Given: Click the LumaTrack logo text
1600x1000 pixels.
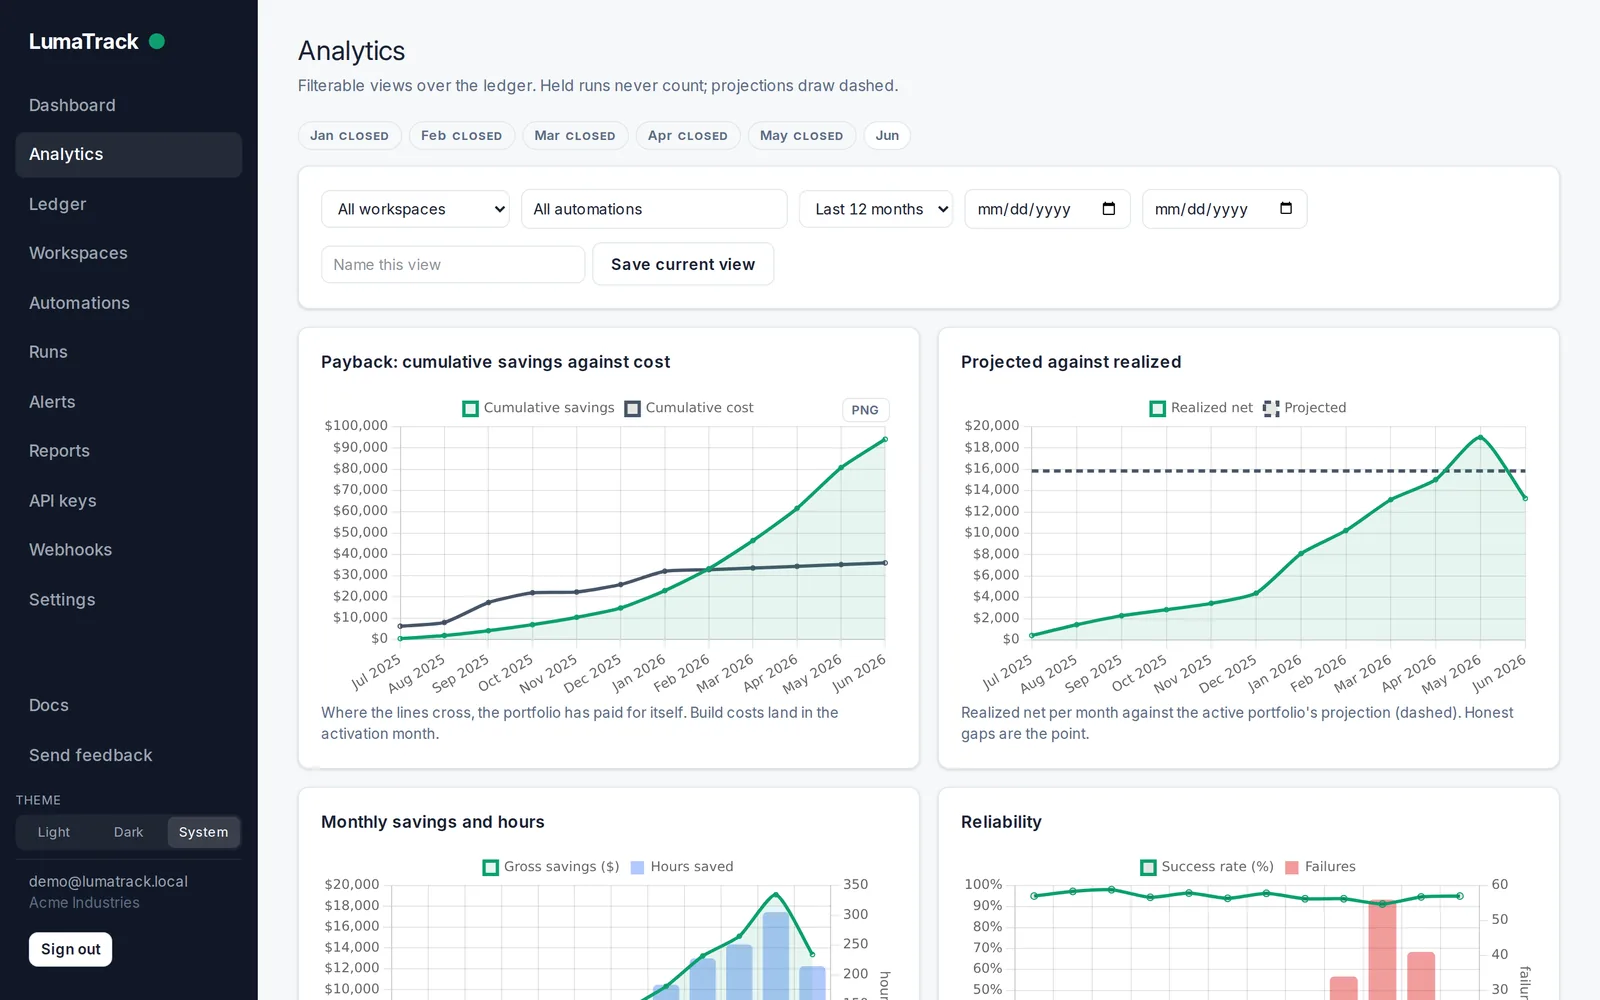Looking at the screenshot, I should coord(84,42).
